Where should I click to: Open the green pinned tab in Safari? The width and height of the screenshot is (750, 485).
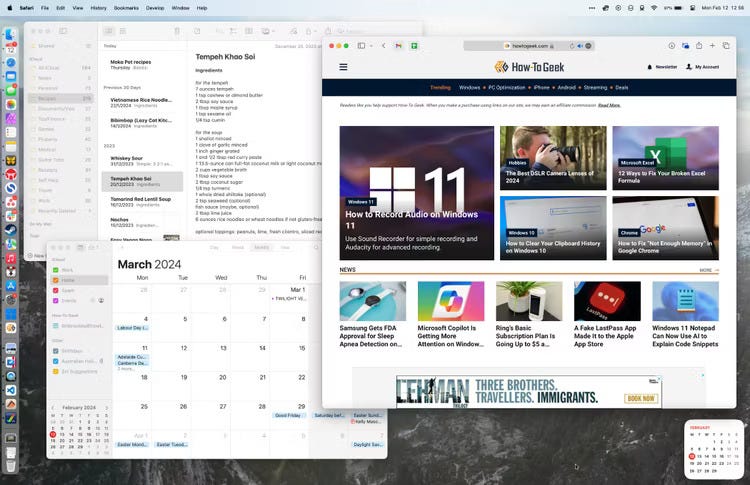point(414,46)
